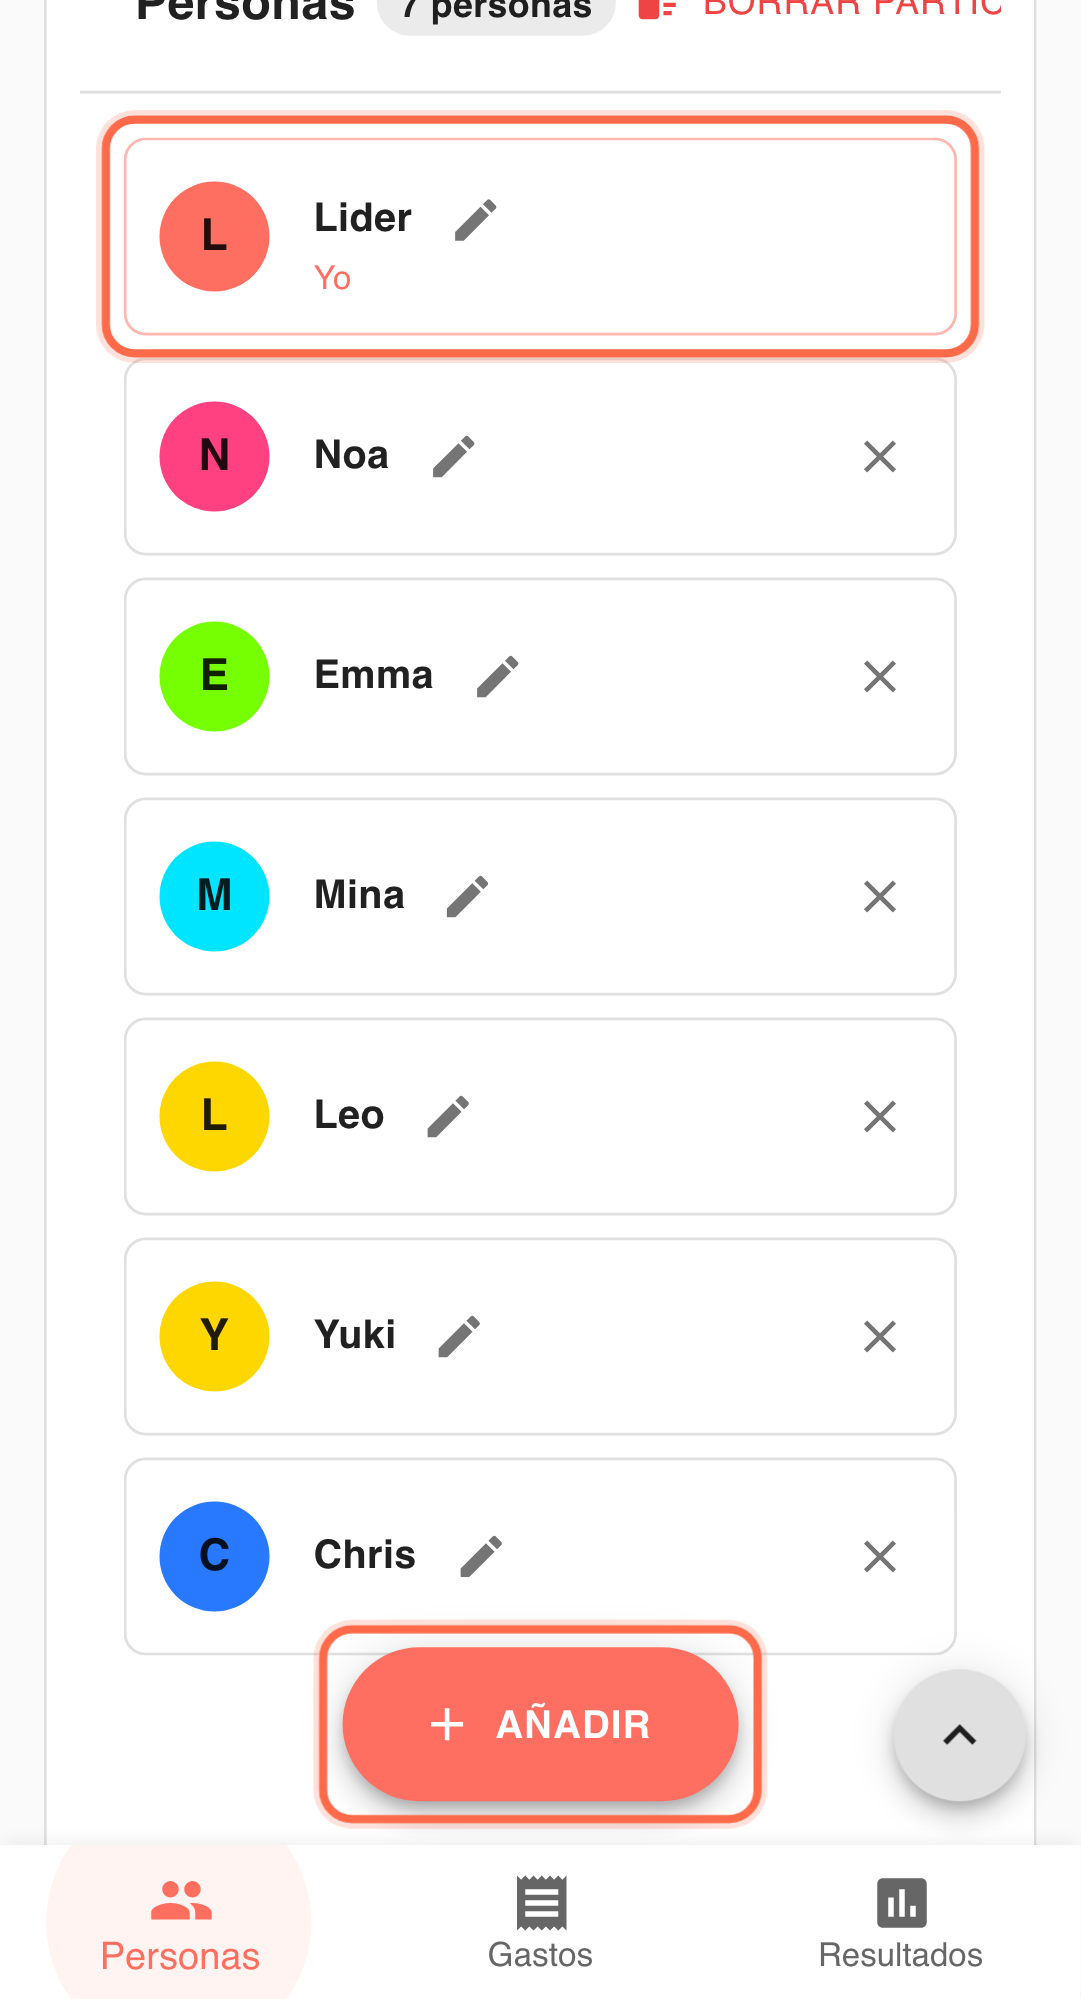Viewport: 1081px width, 1999px height.
Task: Switch to the Gastos tab
Action: [540, 1923]
